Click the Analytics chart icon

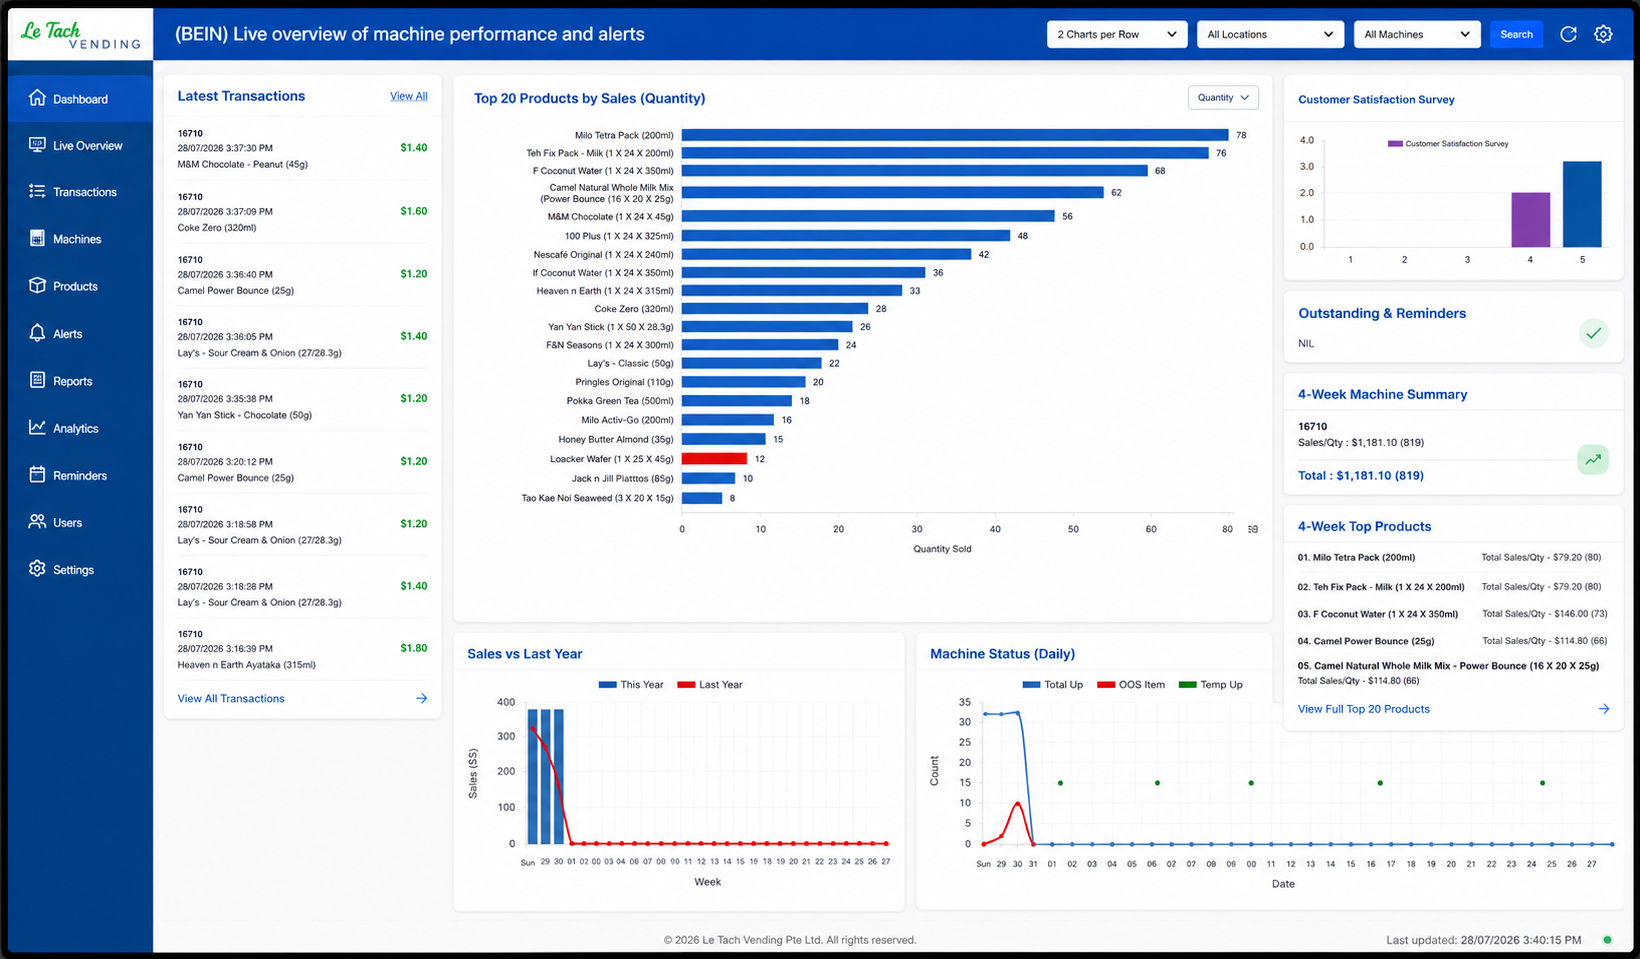coord(37,427)
